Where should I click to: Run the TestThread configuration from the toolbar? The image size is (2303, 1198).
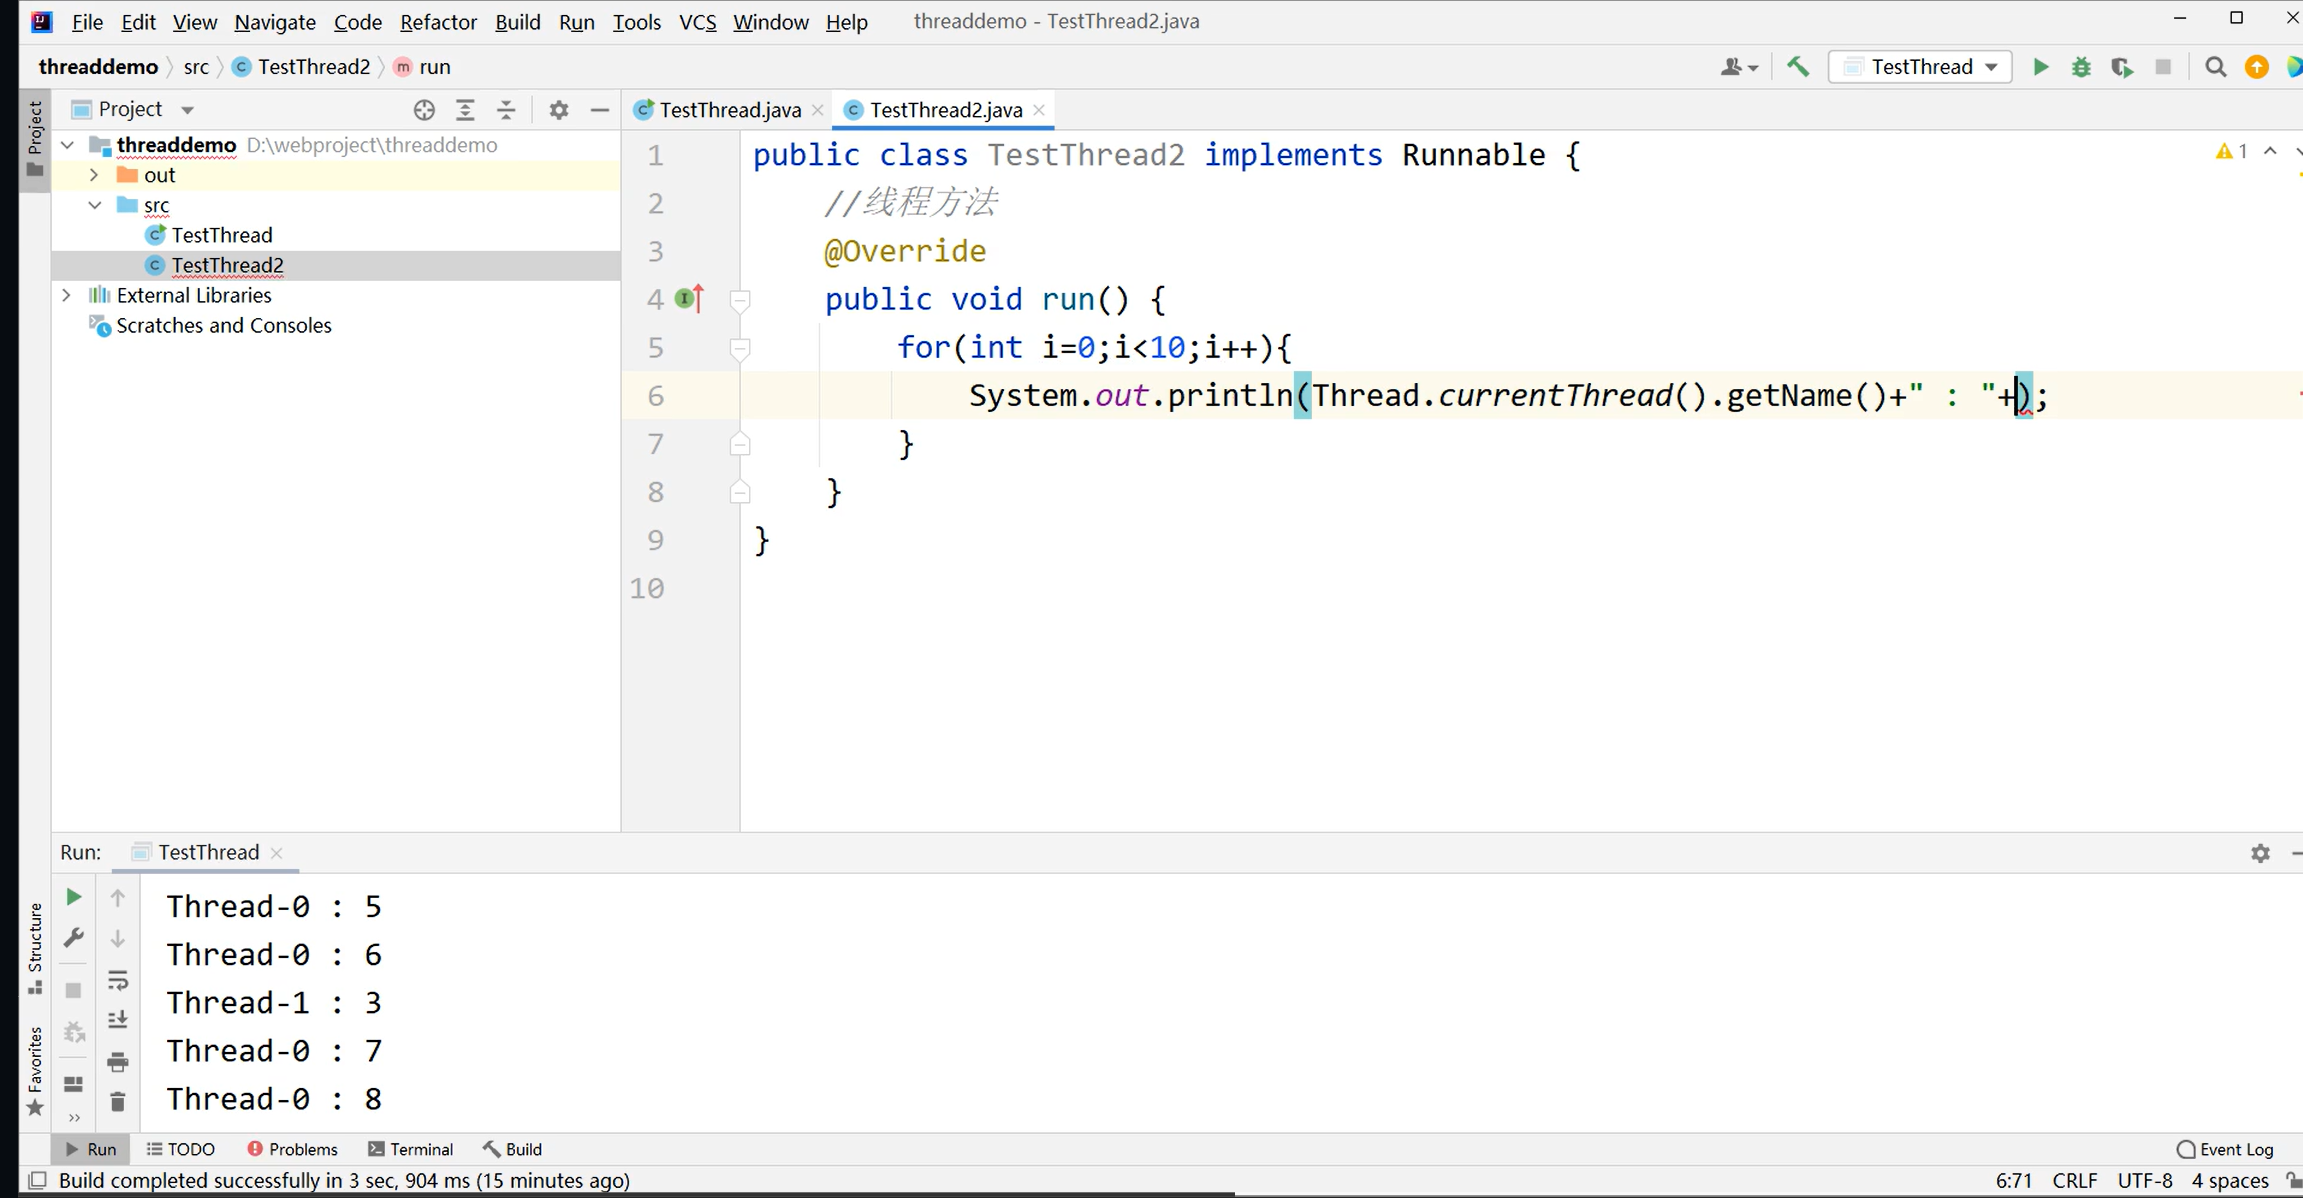[2040, 67]
